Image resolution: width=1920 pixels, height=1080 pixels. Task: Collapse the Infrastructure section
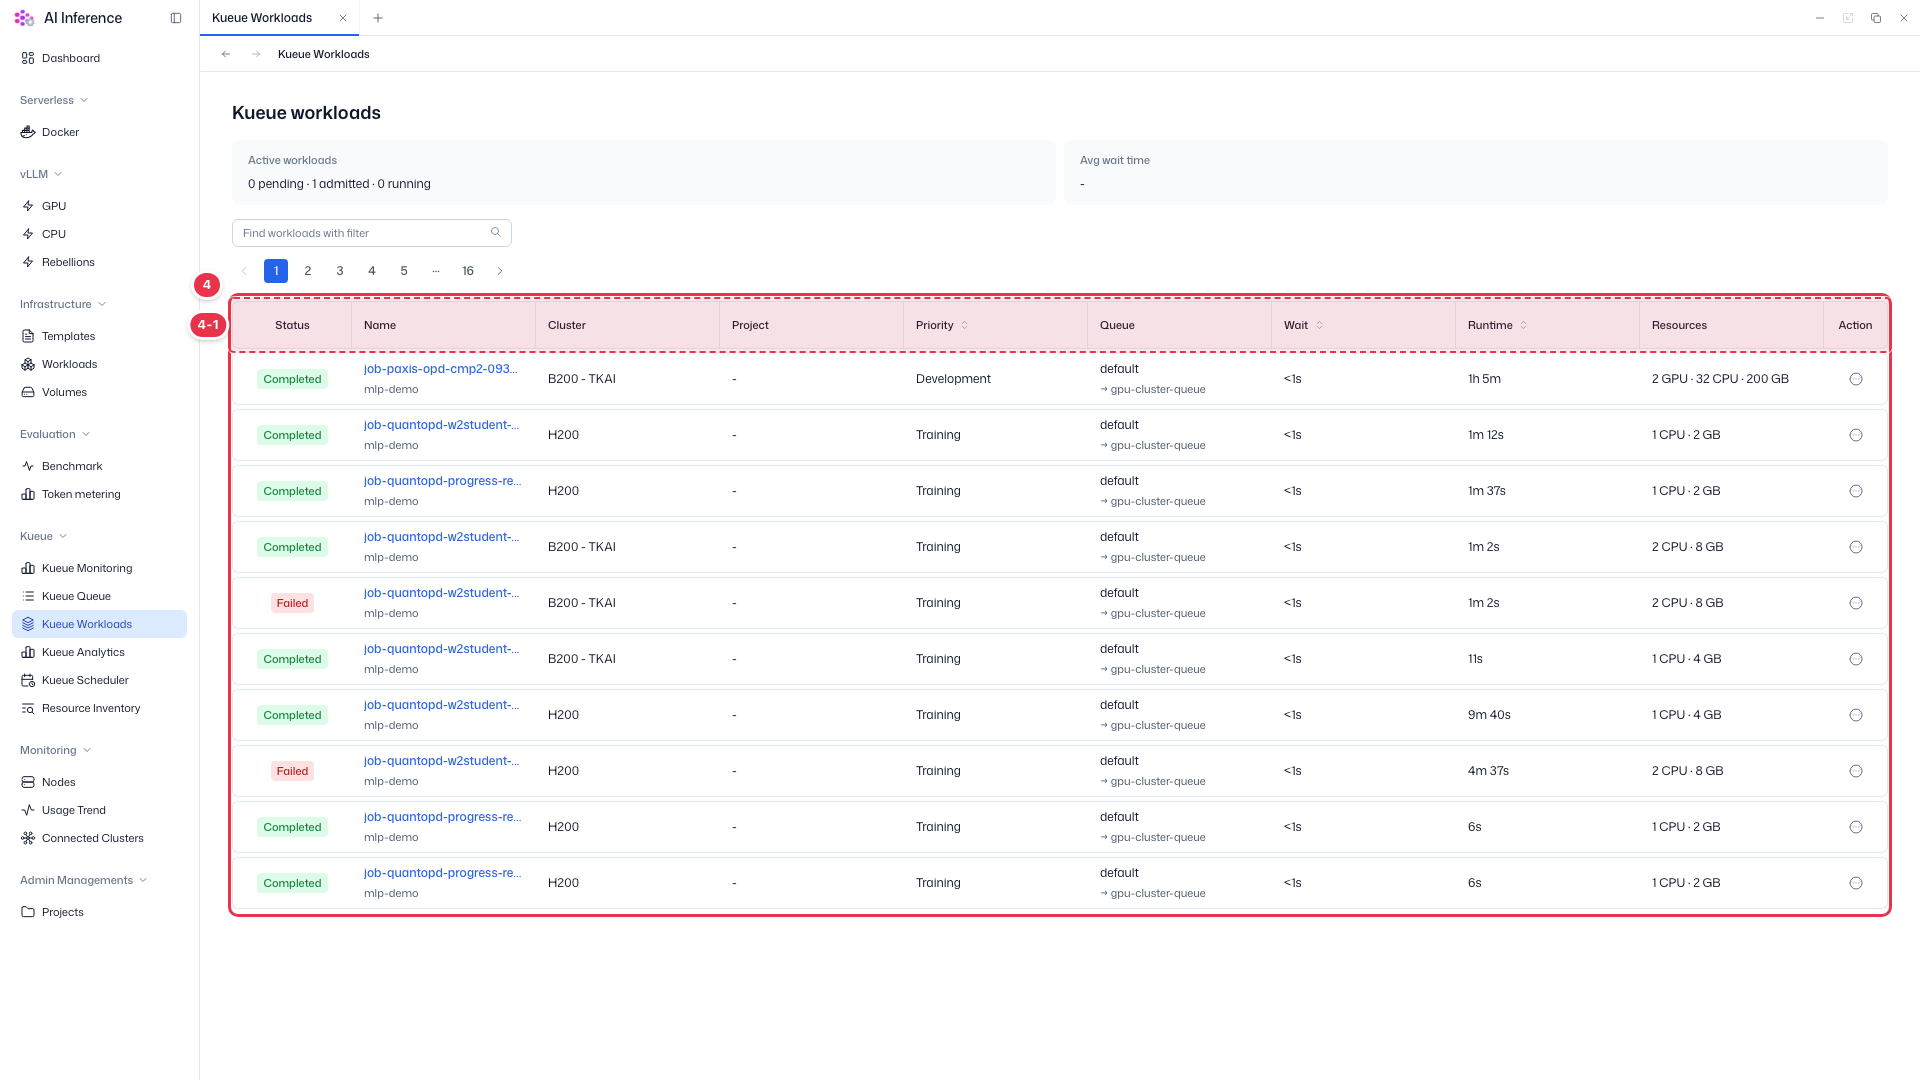(63, 304)
